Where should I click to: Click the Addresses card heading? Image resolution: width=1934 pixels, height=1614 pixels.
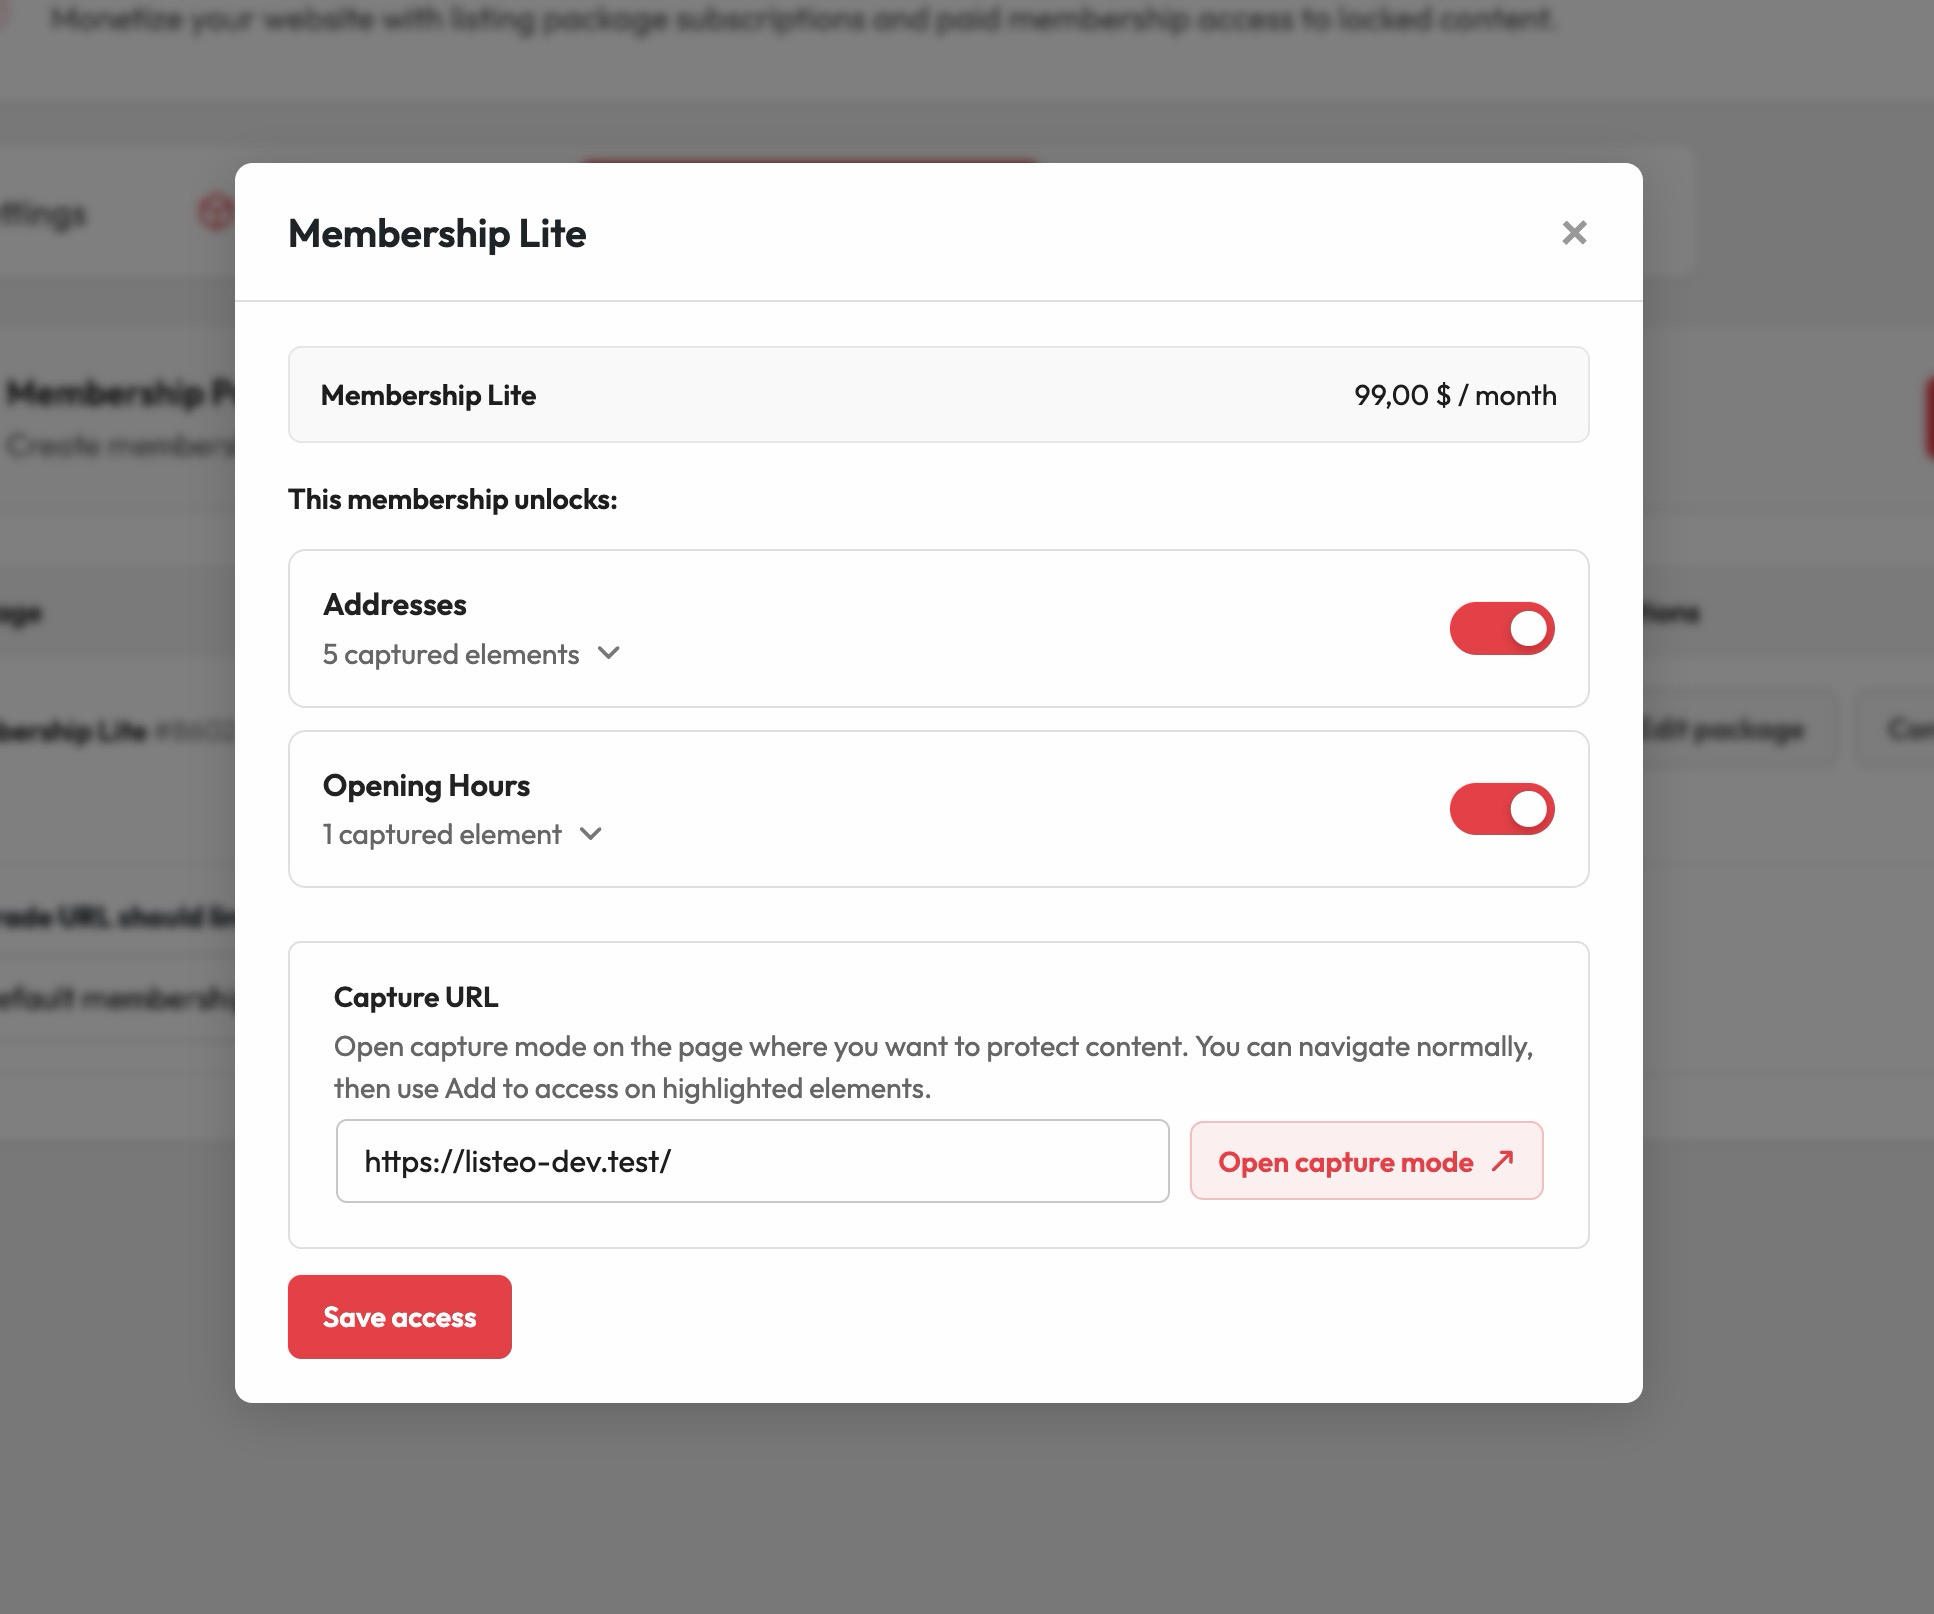[395, 604]
